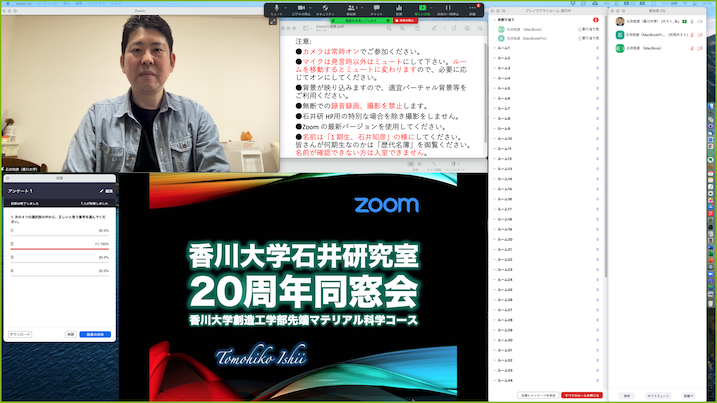Toggle the PDF sidebar view button

pos(306,28)
